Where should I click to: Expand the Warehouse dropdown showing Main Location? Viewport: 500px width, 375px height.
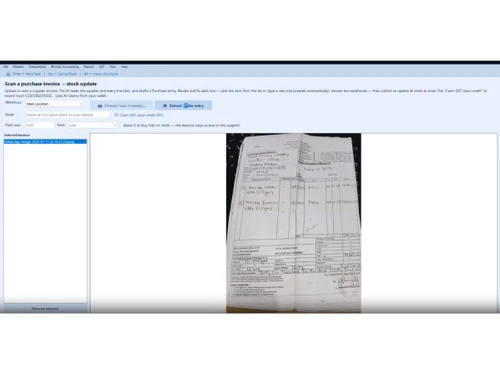(54, 104)
